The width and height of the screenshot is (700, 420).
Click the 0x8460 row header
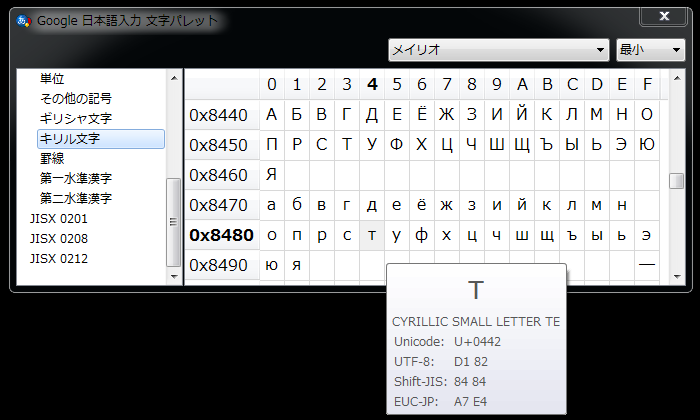pyautogui.click(x=222, y=175)
